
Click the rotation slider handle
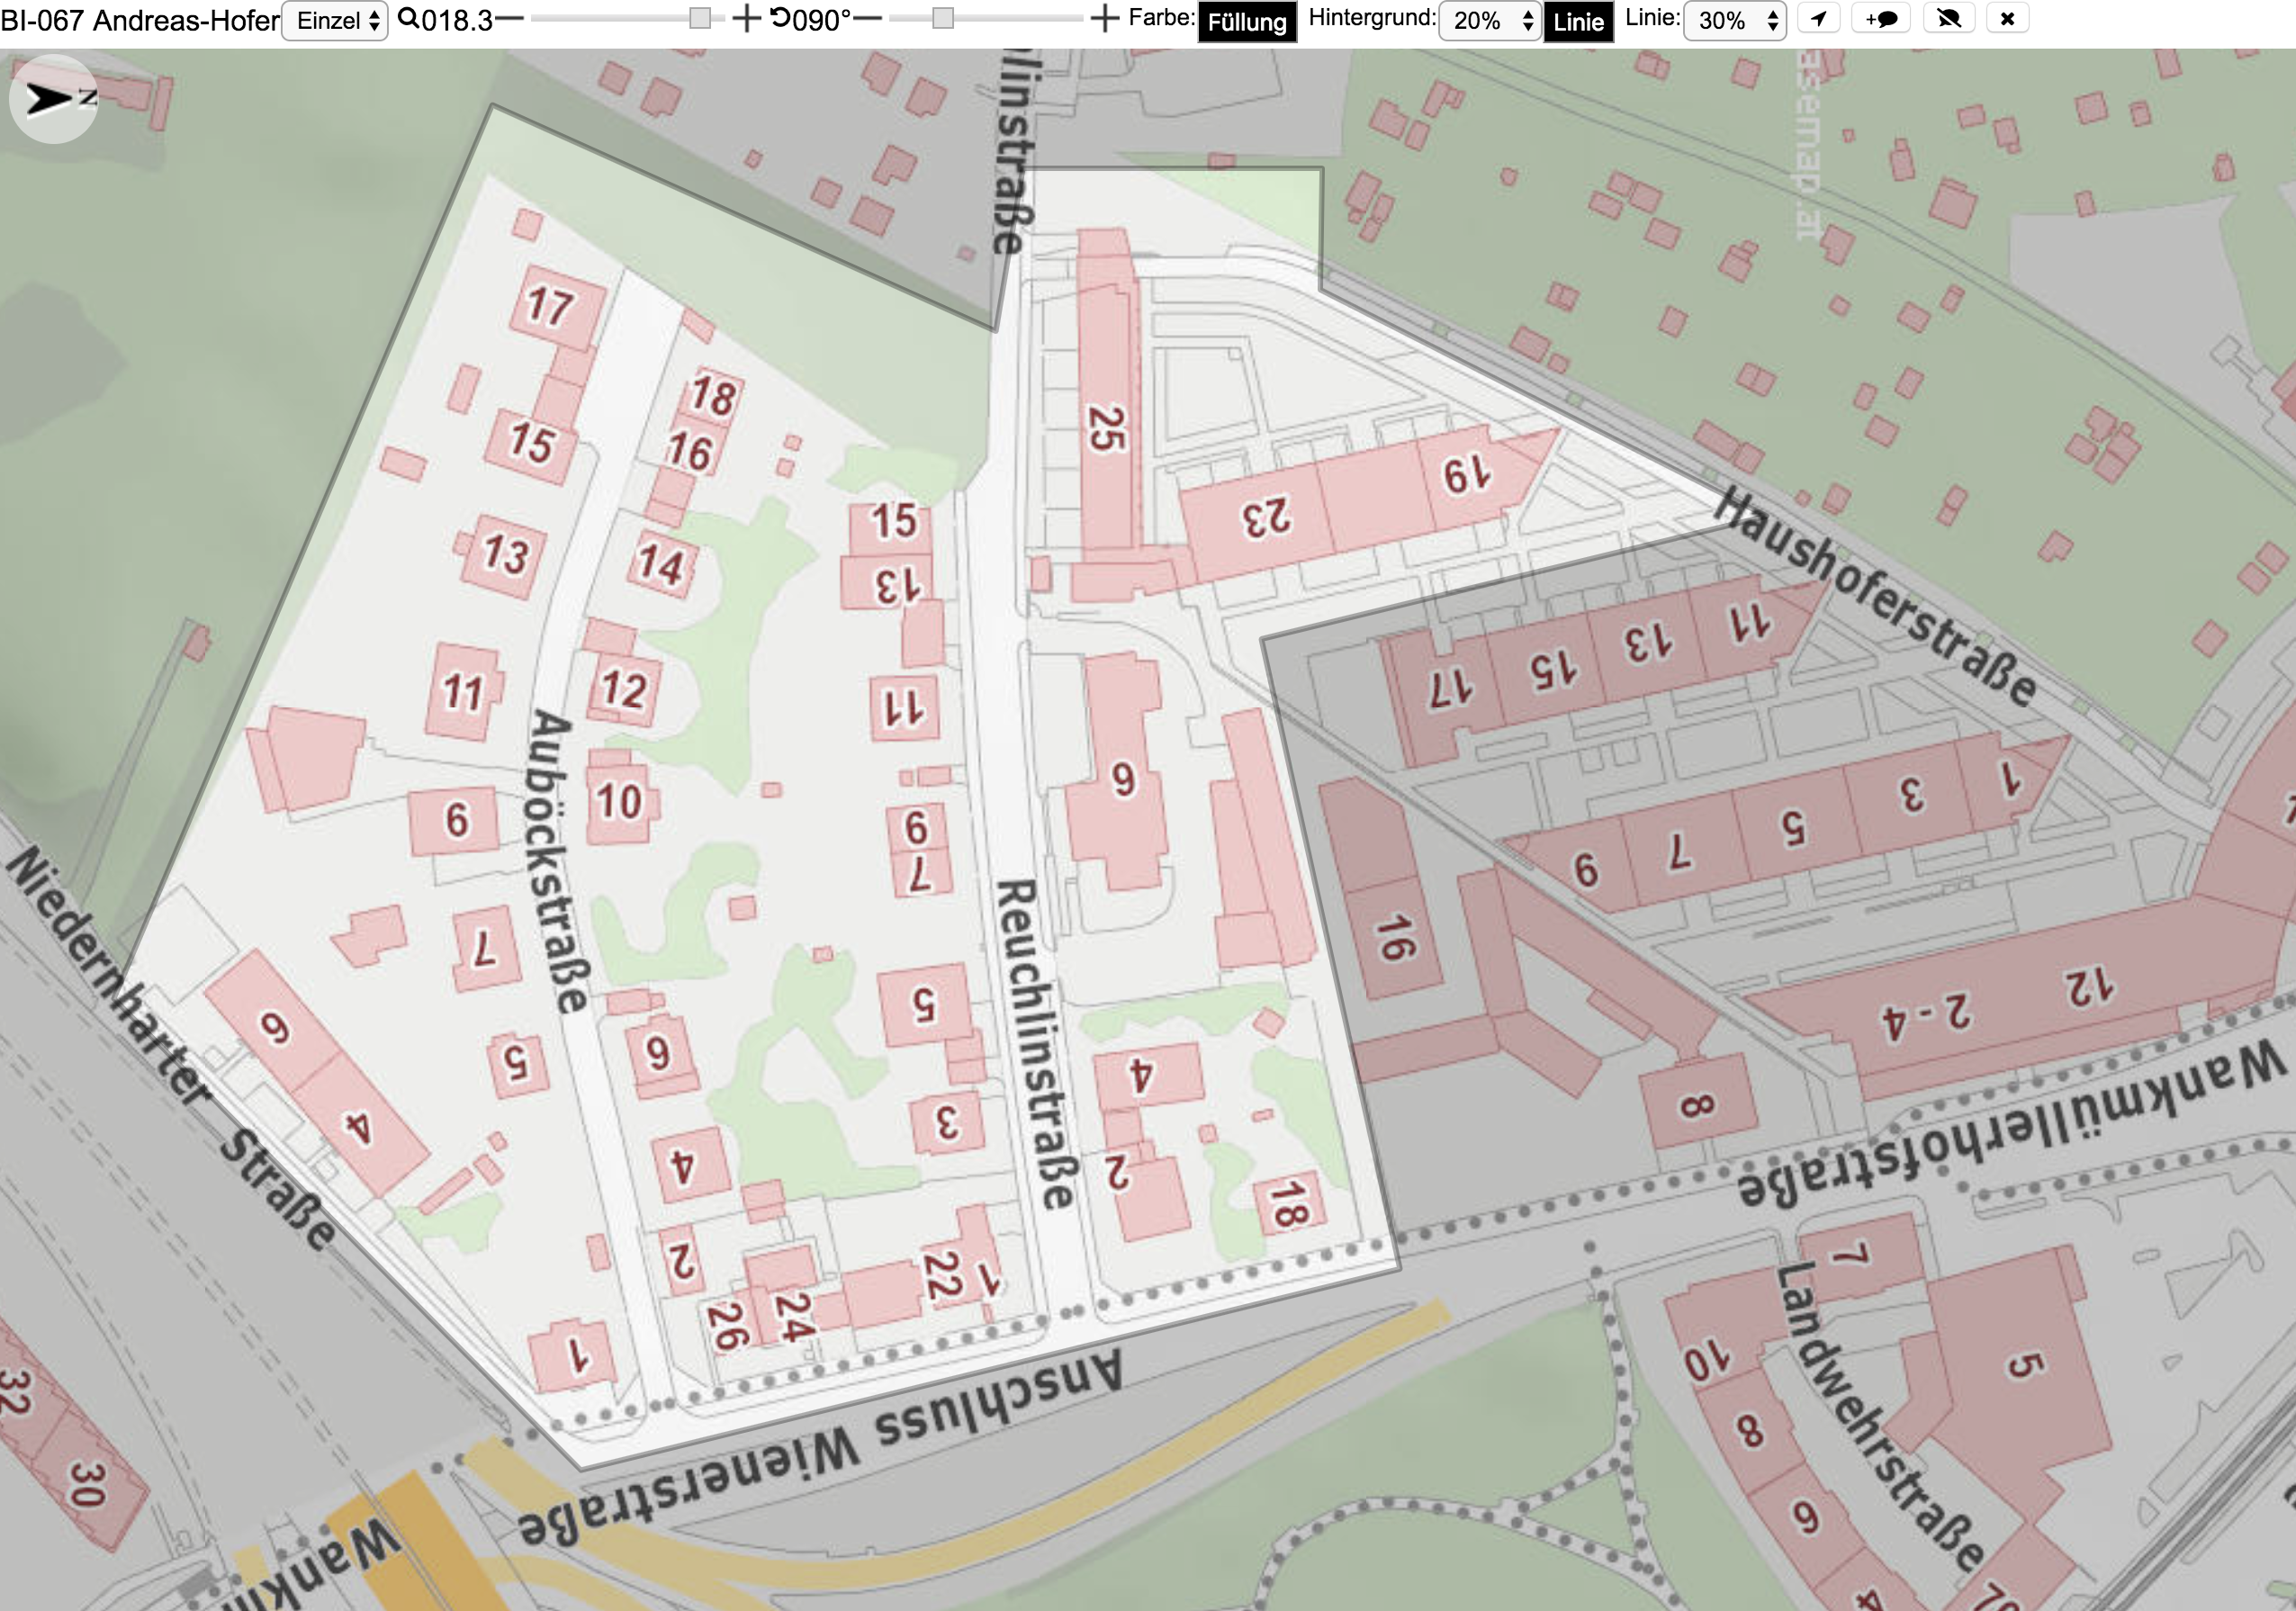(943, 18)
